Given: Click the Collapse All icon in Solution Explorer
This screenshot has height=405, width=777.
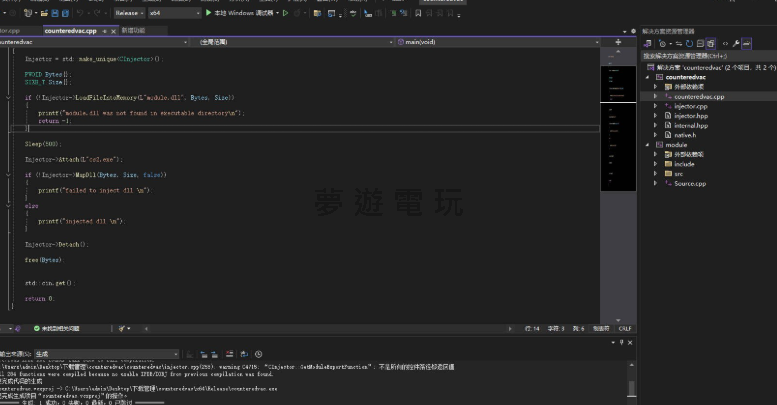Looking at the screenshot, I should (700, 44).
